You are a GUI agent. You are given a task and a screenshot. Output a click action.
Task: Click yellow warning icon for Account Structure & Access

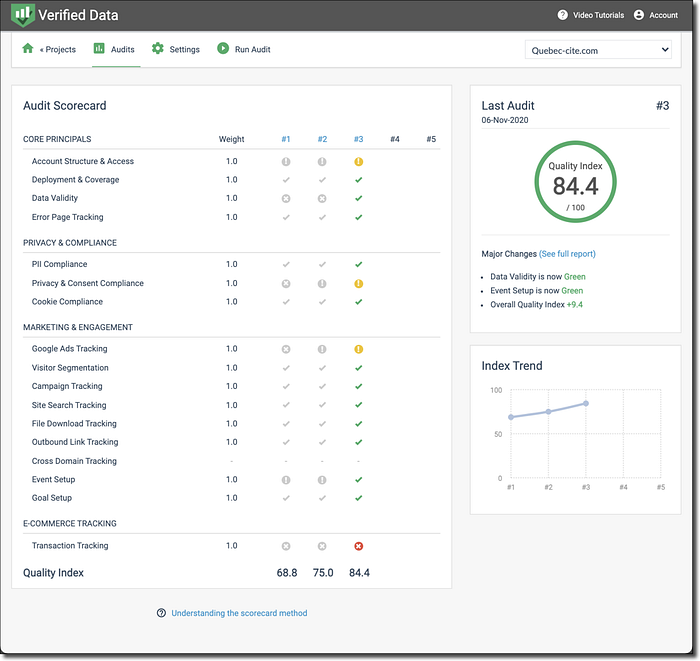(358, 162)
